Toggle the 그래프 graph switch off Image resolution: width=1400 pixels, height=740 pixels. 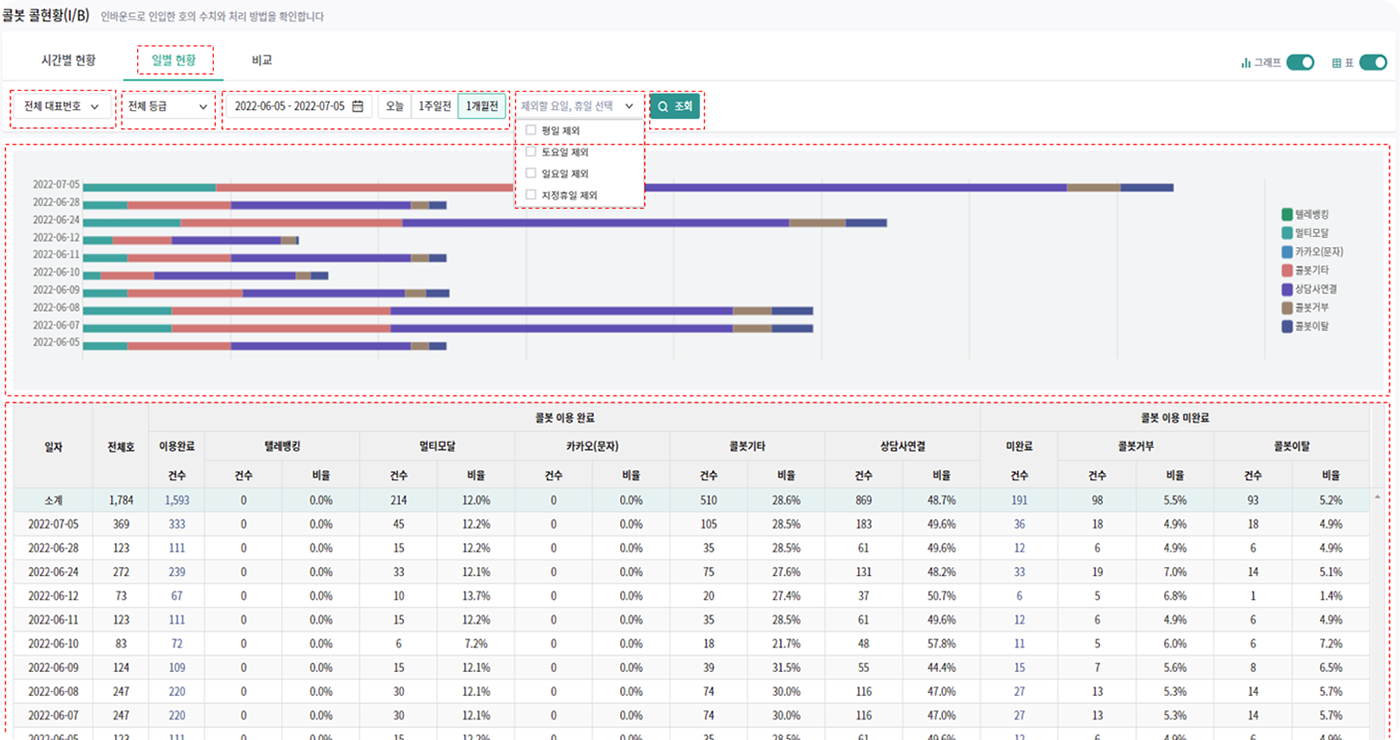[x=1300, y=63]
